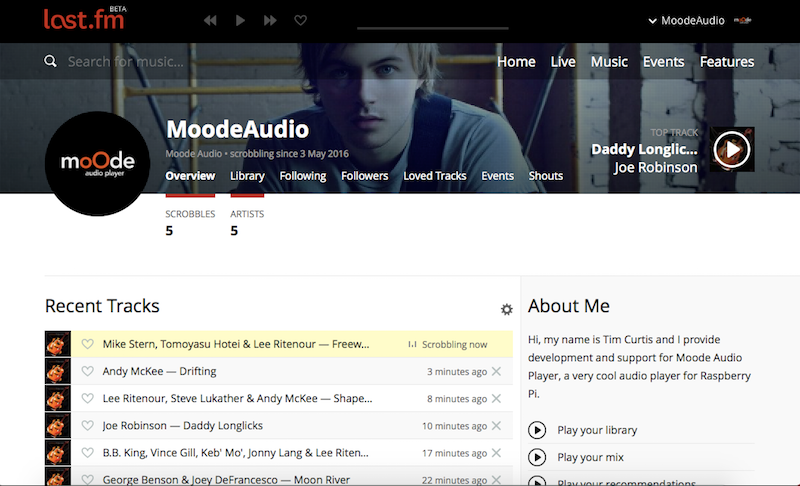Open the Joe Robinson top track artist link
800x486 pixels.
click(x=655, y=168)
